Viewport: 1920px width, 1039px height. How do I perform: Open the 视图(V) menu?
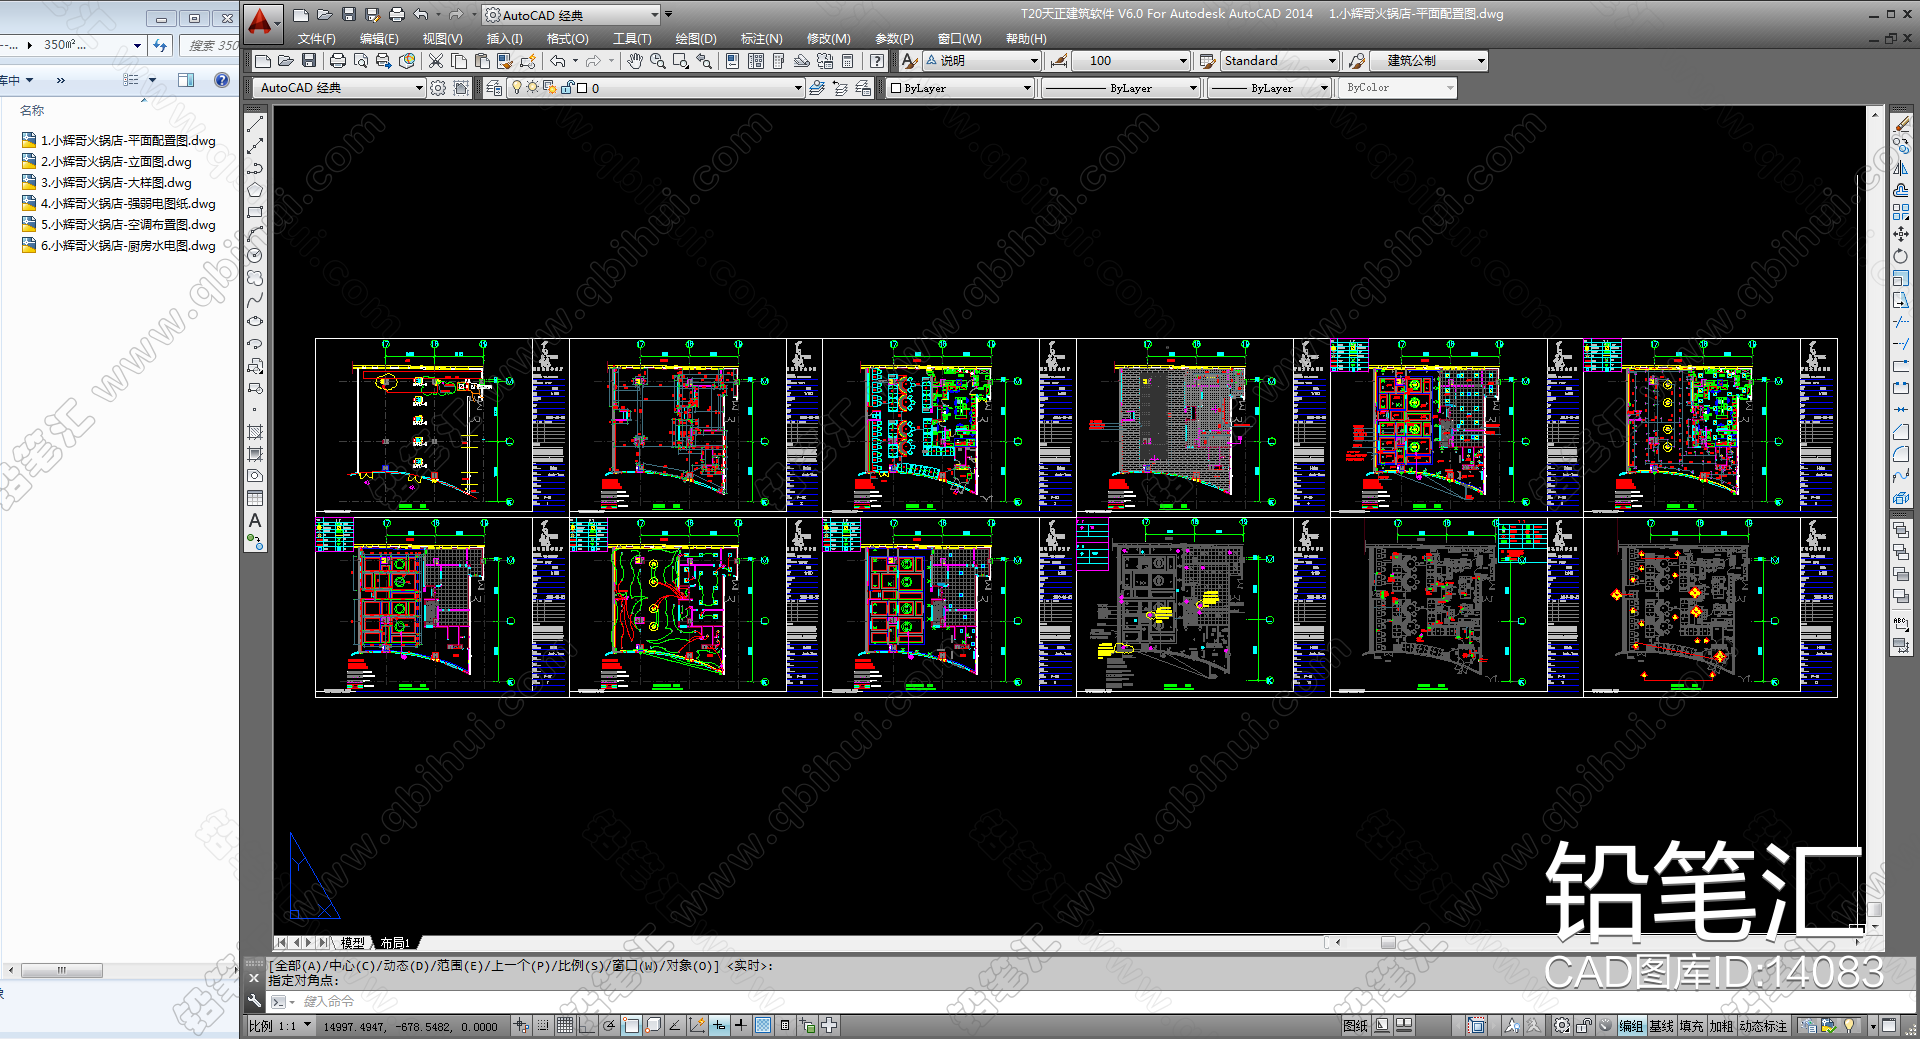pyautogui.click(x=442, y=39)
